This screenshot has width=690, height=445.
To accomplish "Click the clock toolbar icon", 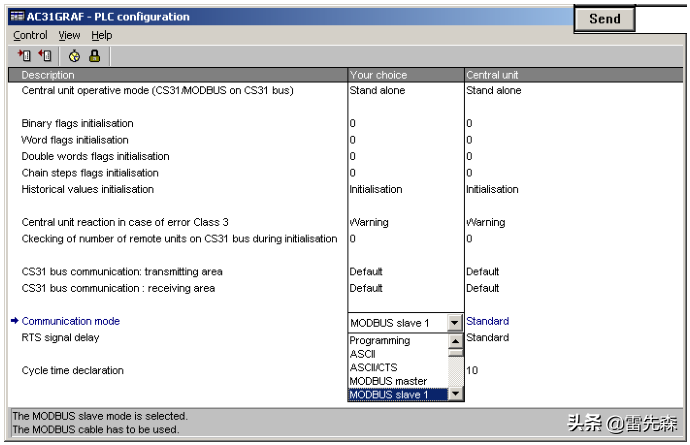I will click(x=74, y=56).
